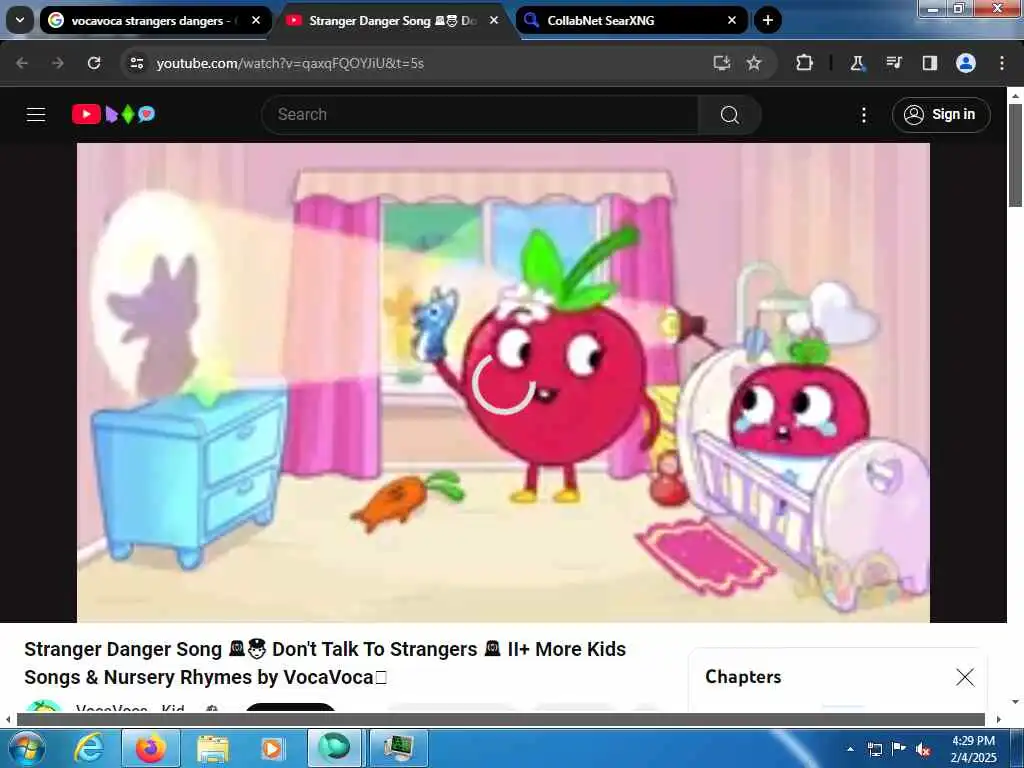Switch to the Stranger Danger Song tab

click(x=394, y=21)
